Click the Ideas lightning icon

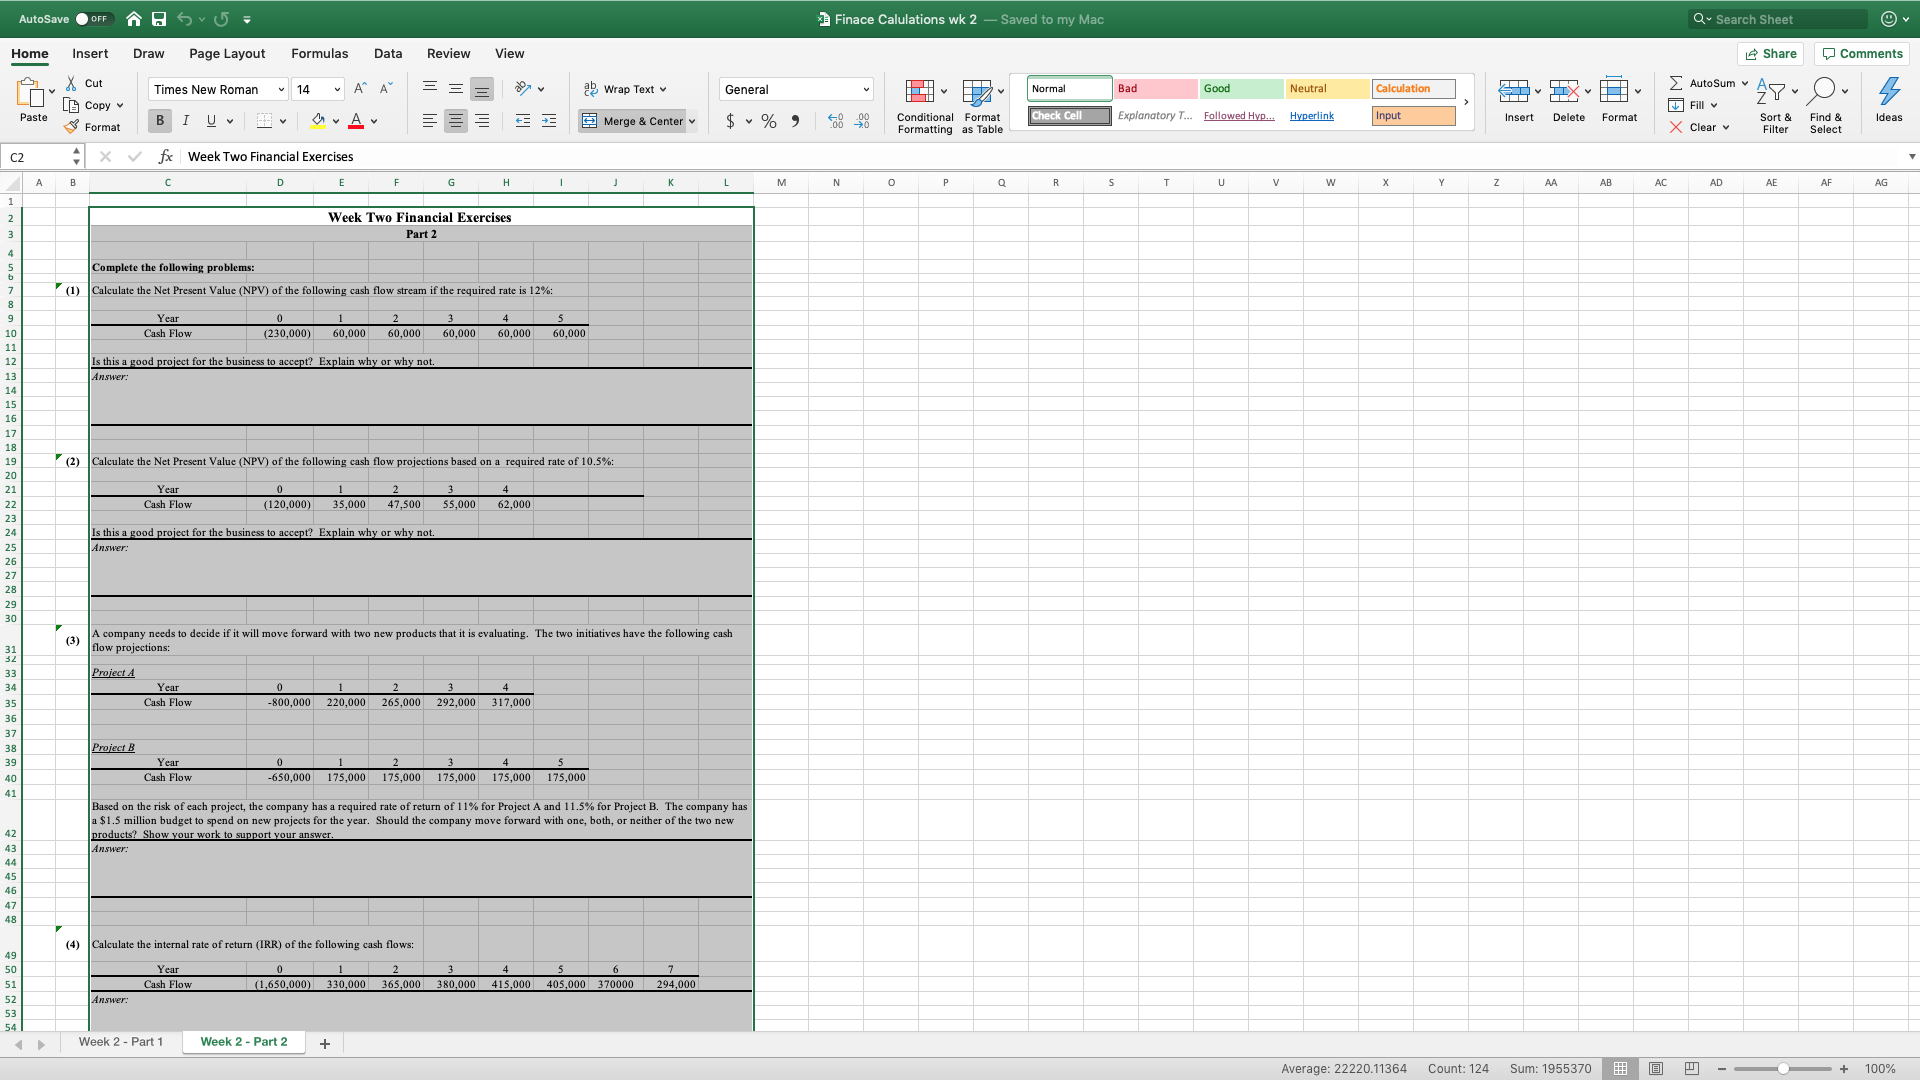(1888, 92)
